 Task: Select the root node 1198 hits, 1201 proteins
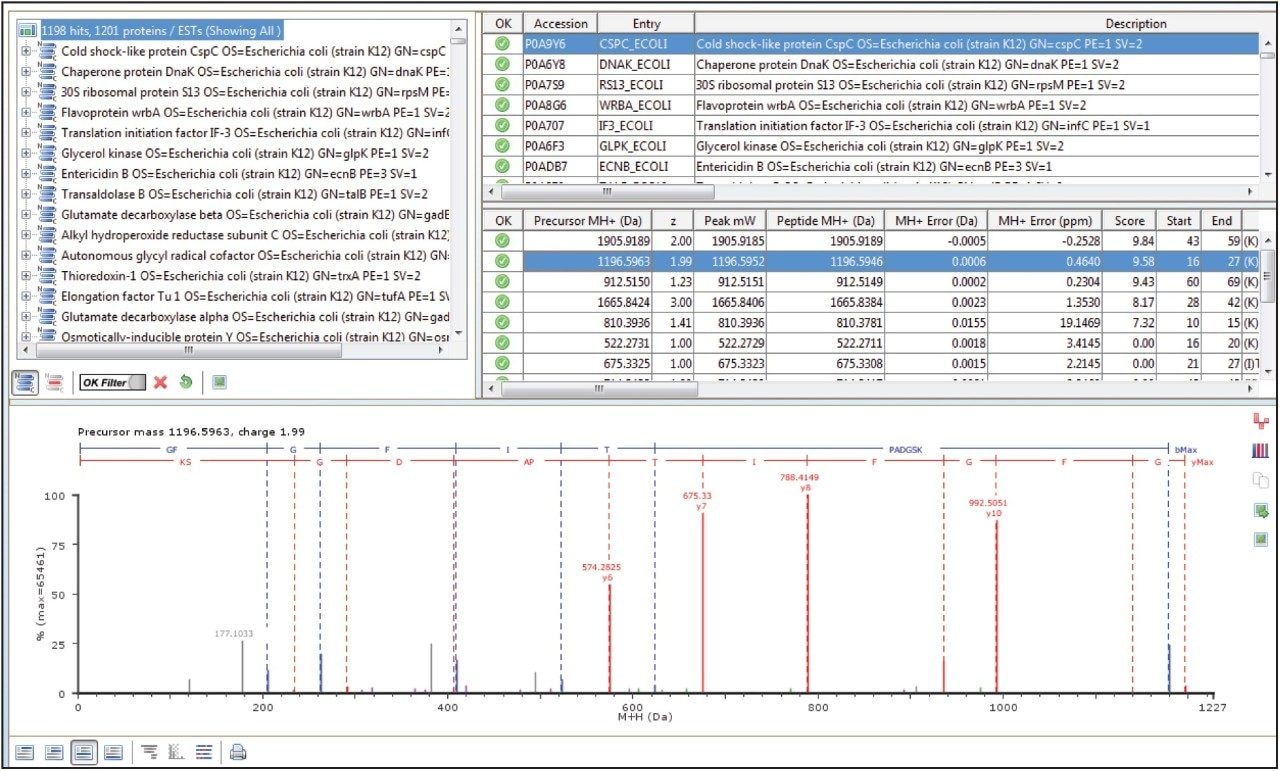coord(163,31)
